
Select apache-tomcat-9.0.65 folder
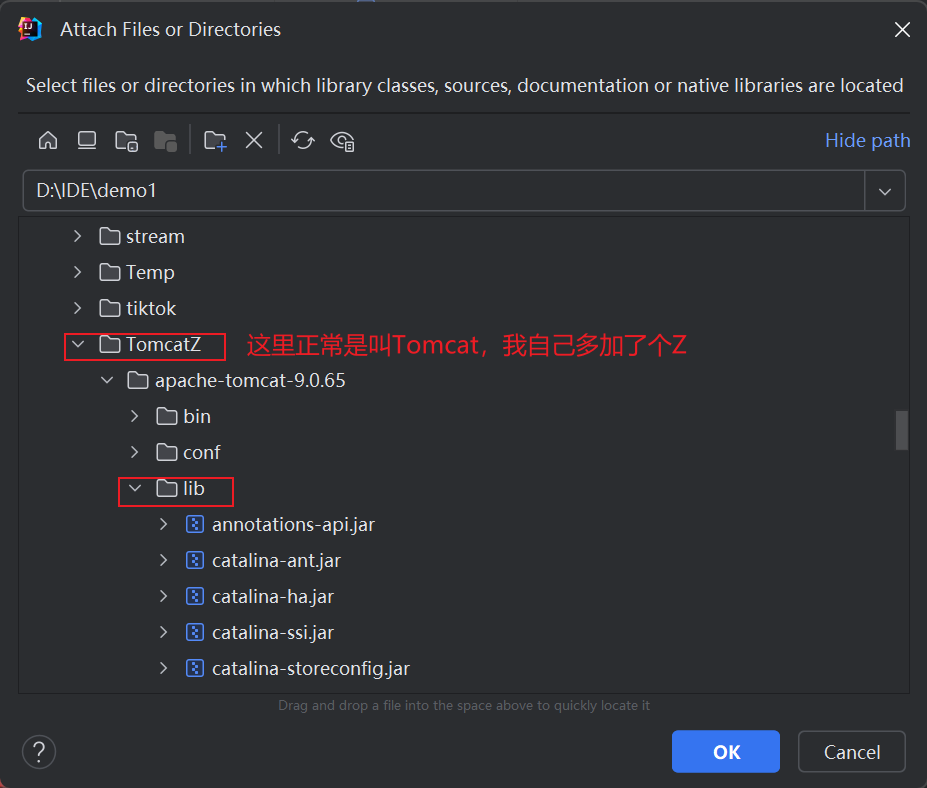[x=250, y=381]
